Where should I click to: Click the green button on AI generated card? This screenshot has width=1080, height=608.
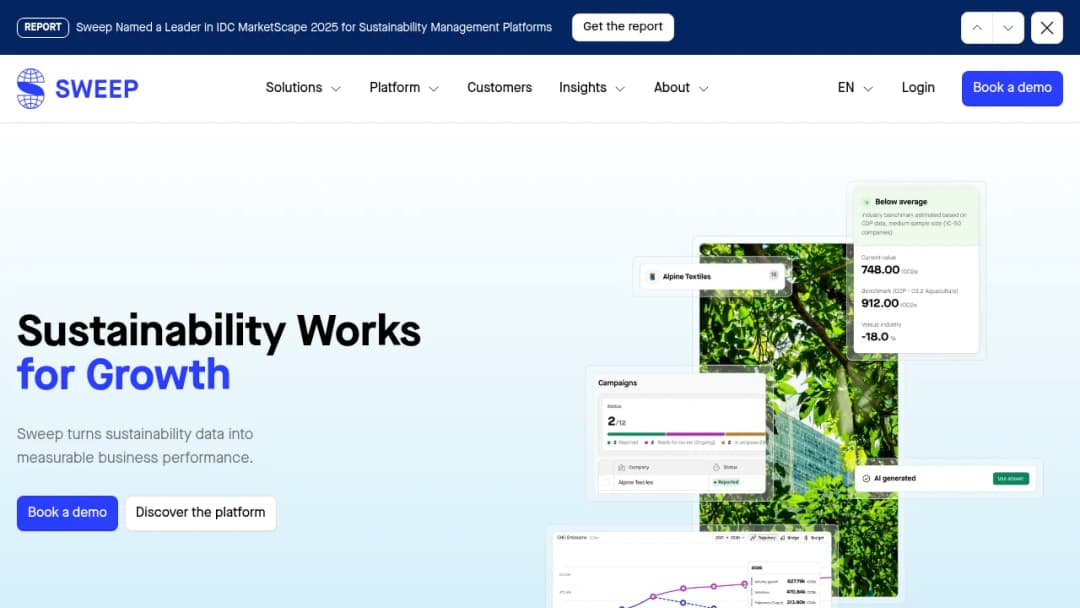point(1010,479)
